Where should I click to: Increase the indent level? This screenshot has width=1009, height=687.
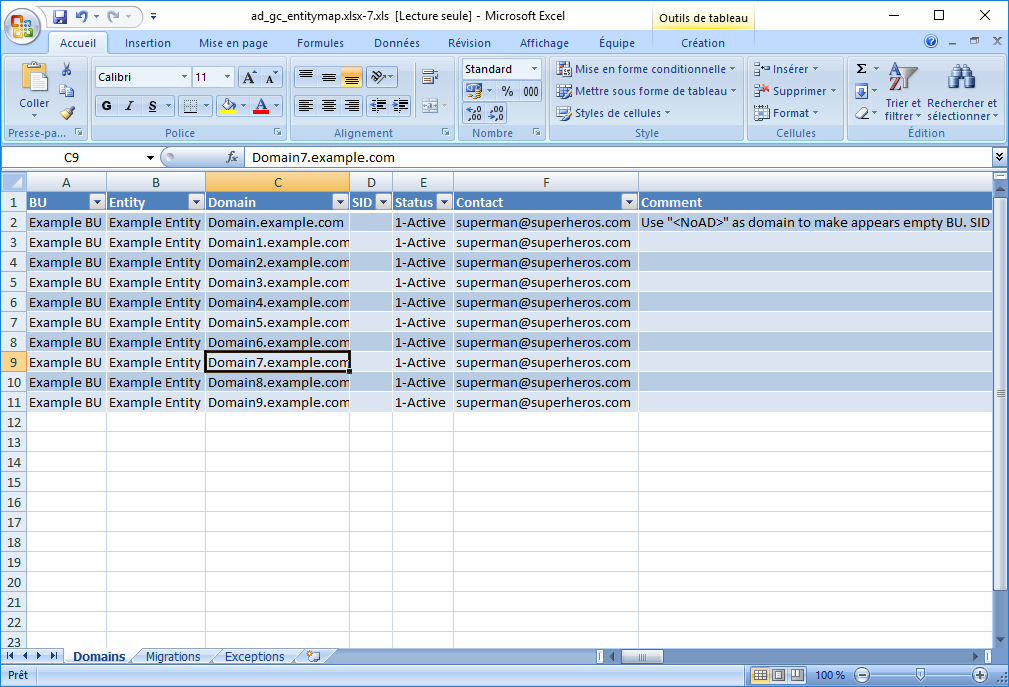tap(400, 105)
